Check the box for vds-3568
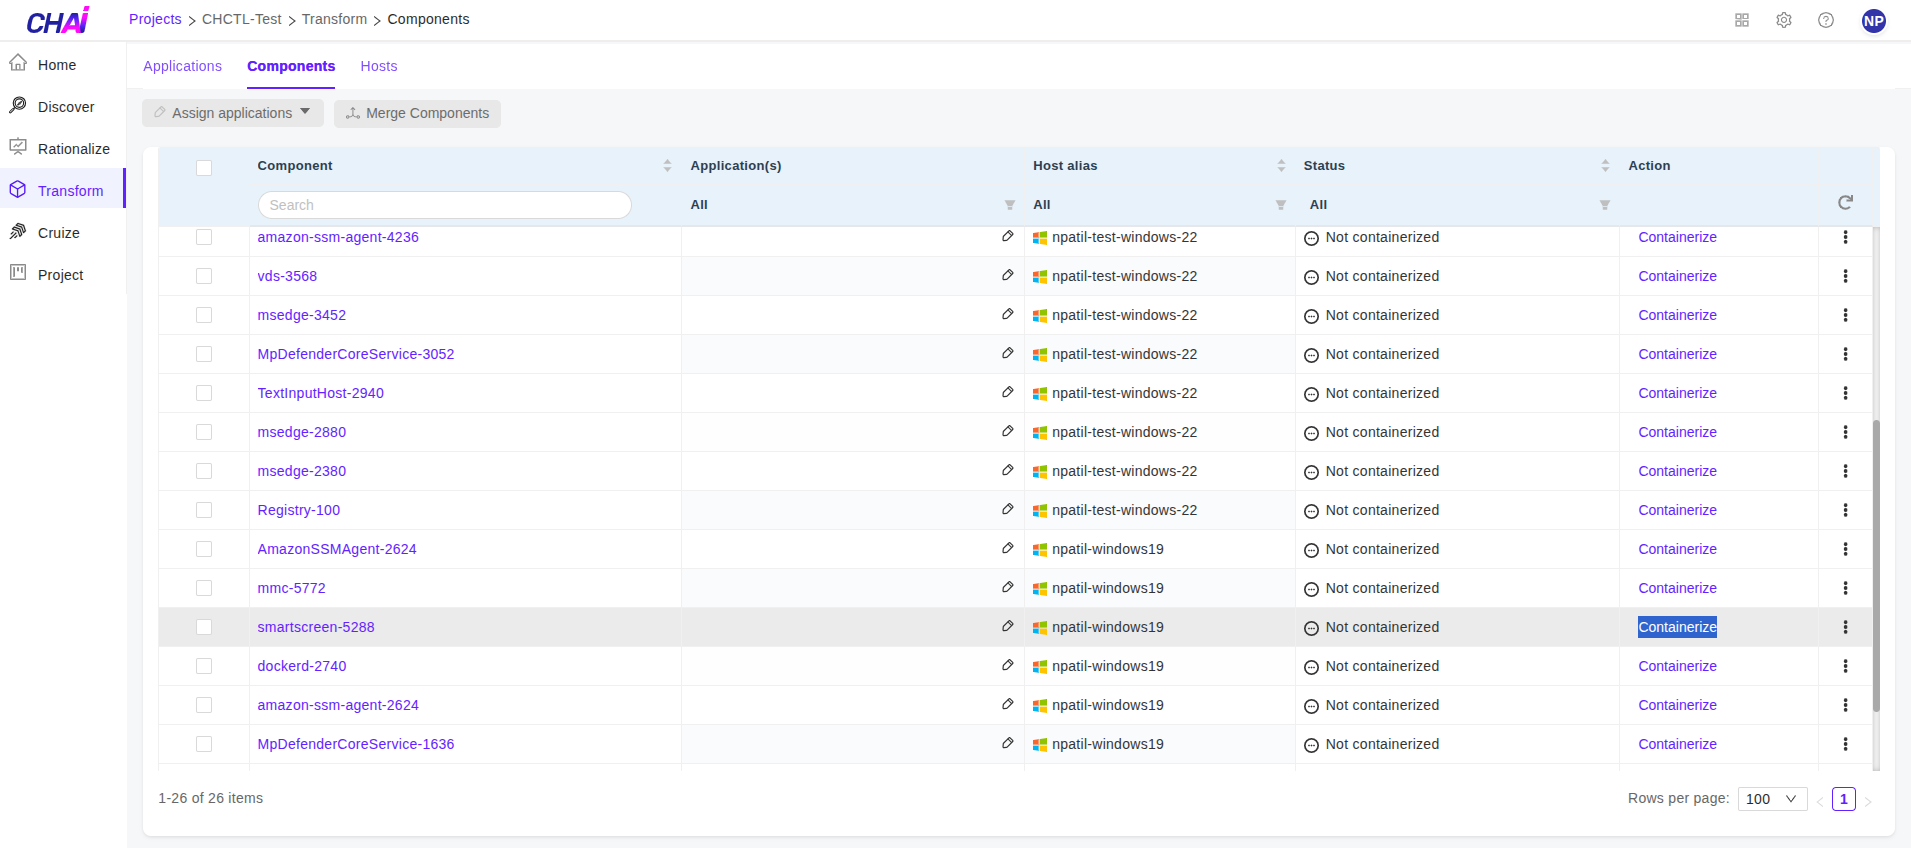This screenshot has height=848, width=1911. click(x=204, y=276)
